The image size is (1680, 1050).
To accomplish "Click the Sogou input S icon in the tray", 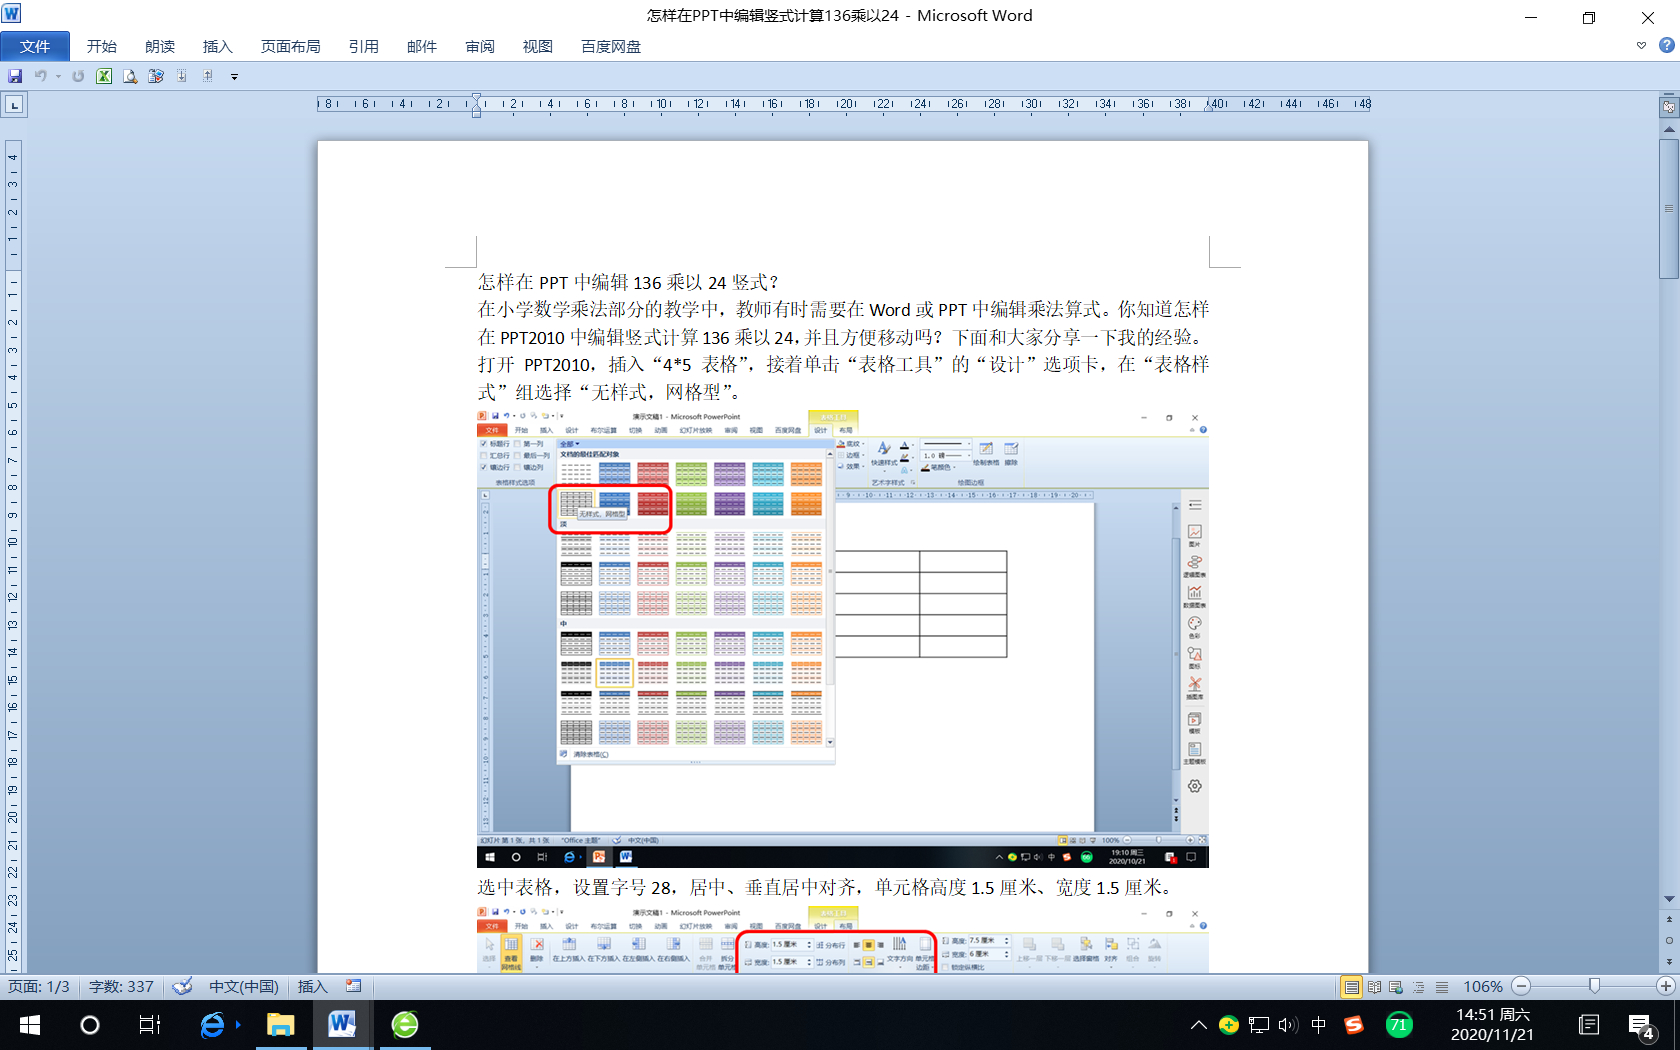I will point(1354,1025).
